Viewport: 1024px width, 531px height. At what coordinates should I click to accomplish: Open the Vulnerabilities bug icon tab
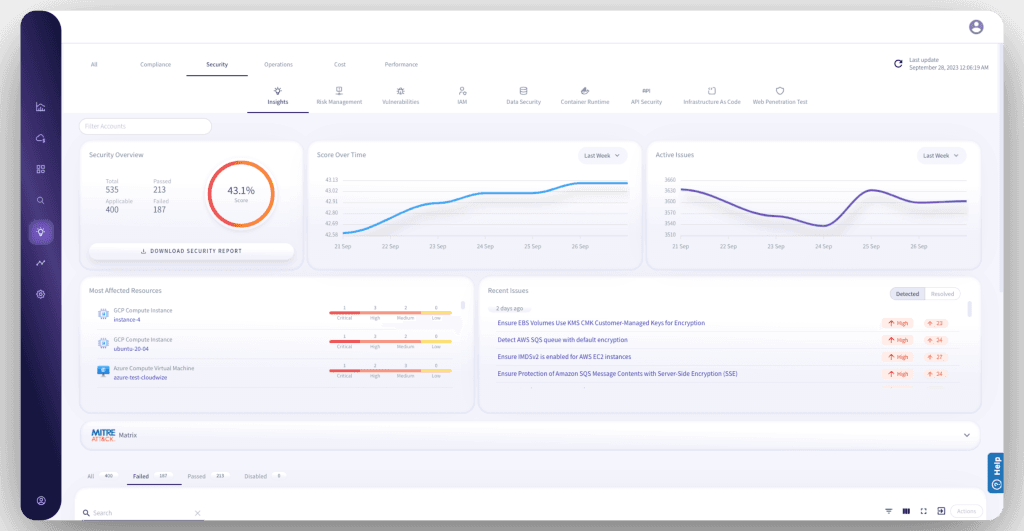(400, 91)
